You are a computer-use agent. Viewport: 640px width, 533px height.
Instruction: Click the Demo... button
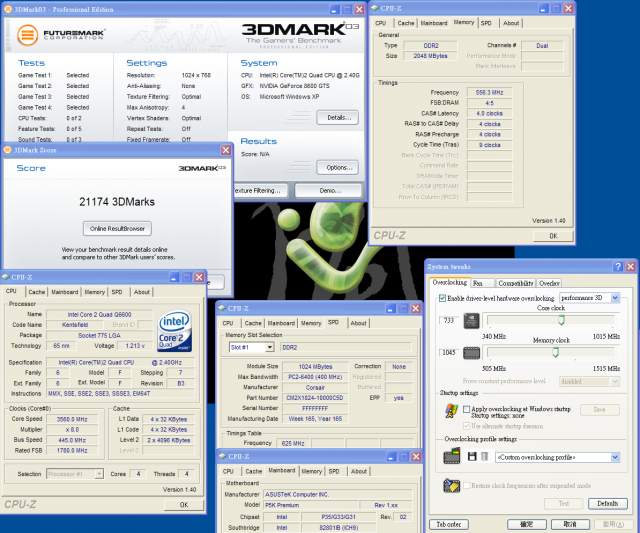[329, 191]
